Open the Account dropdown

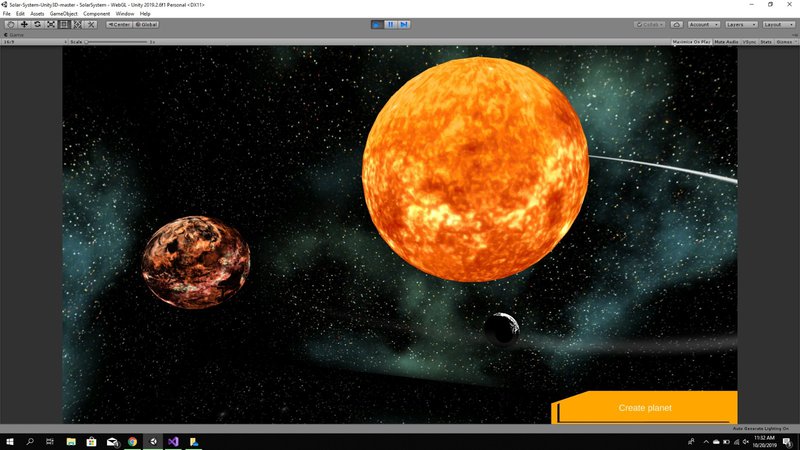701,24
